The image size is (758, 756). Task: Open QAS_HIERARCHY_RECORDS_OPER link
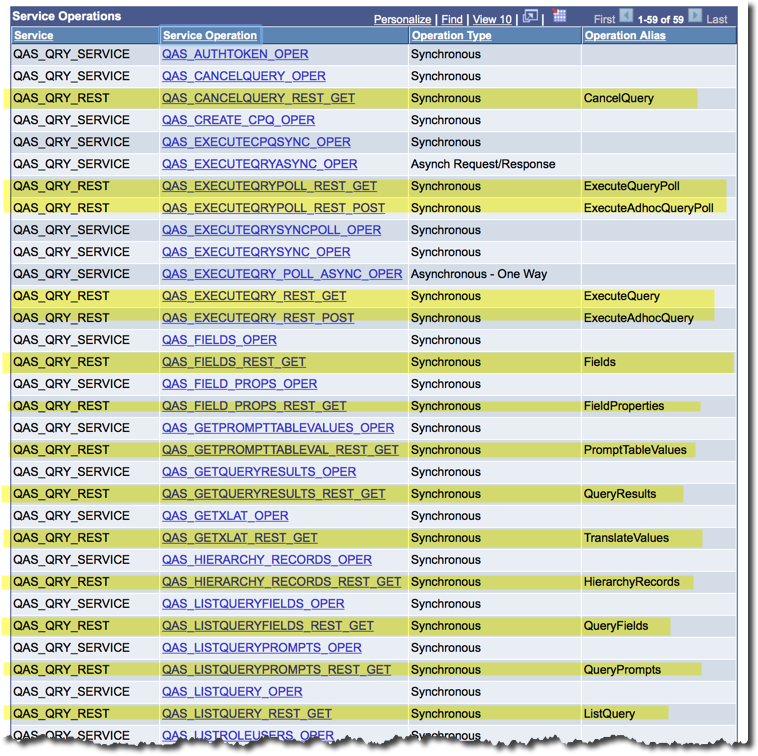click(267, 560)
